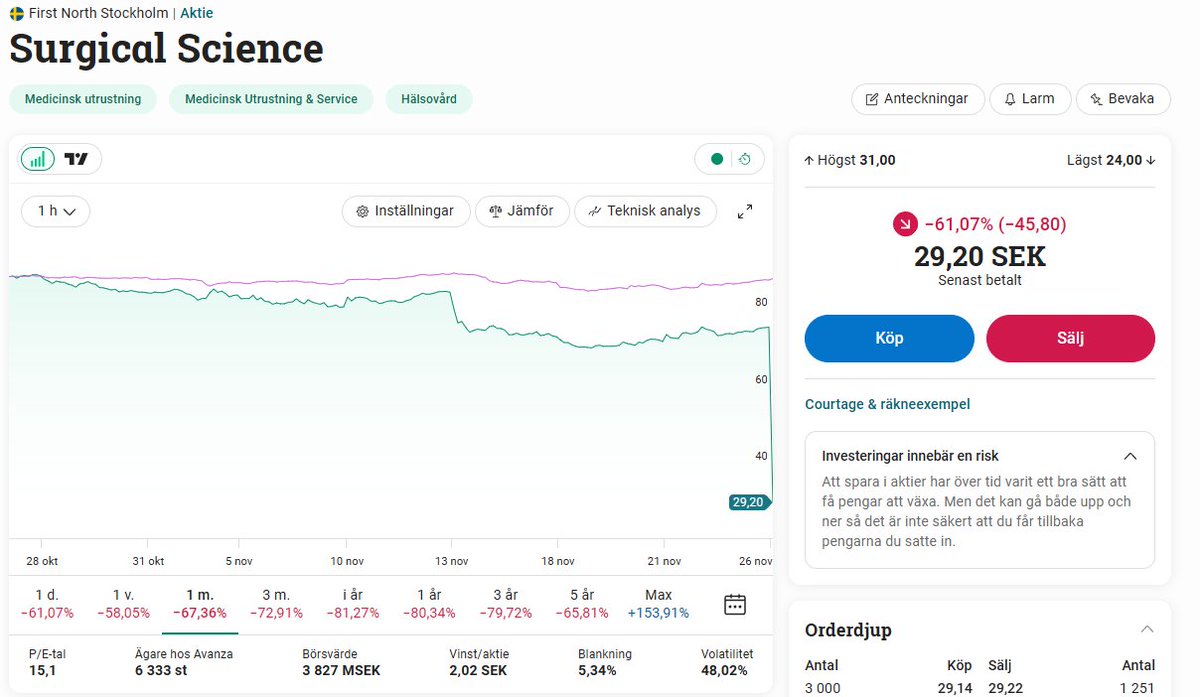Click the Köp price 29,14 in Orderdjup
The width and height of the screenshot is (1200, 697).
954,688
